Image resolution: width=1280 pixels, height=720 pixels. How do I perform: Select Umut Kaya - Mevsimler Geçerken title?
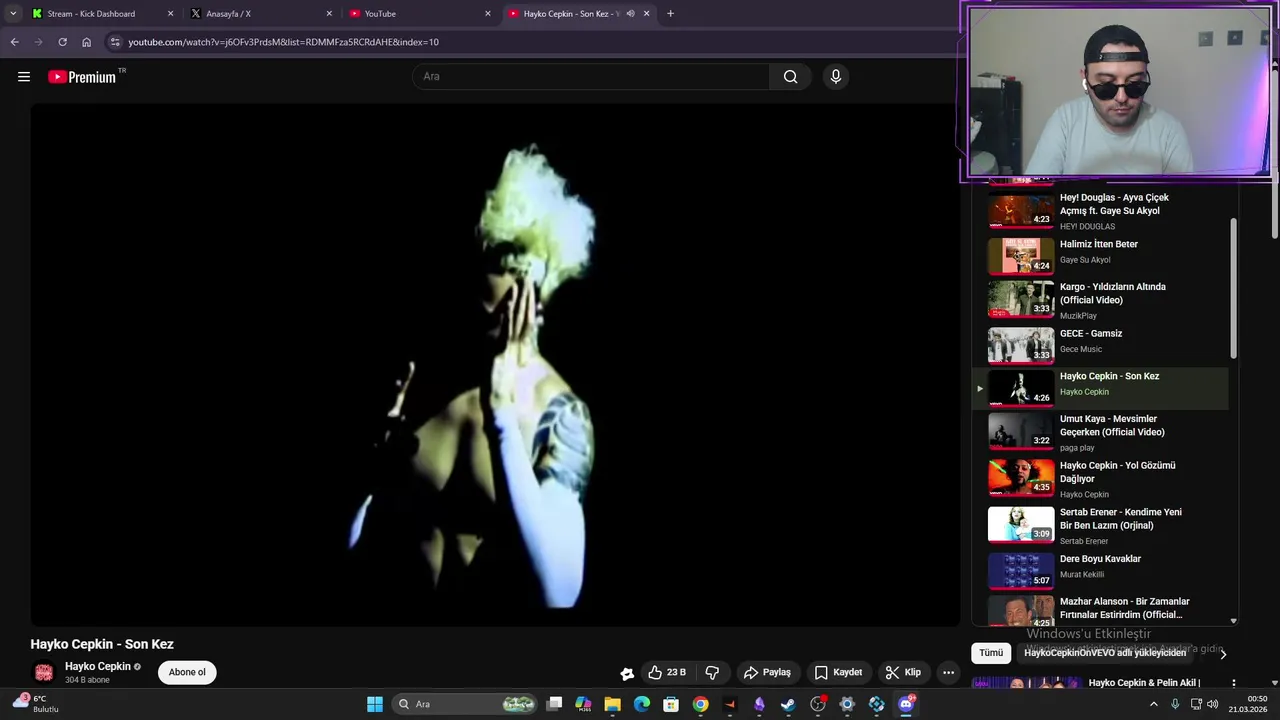(x=1112, y=426)
